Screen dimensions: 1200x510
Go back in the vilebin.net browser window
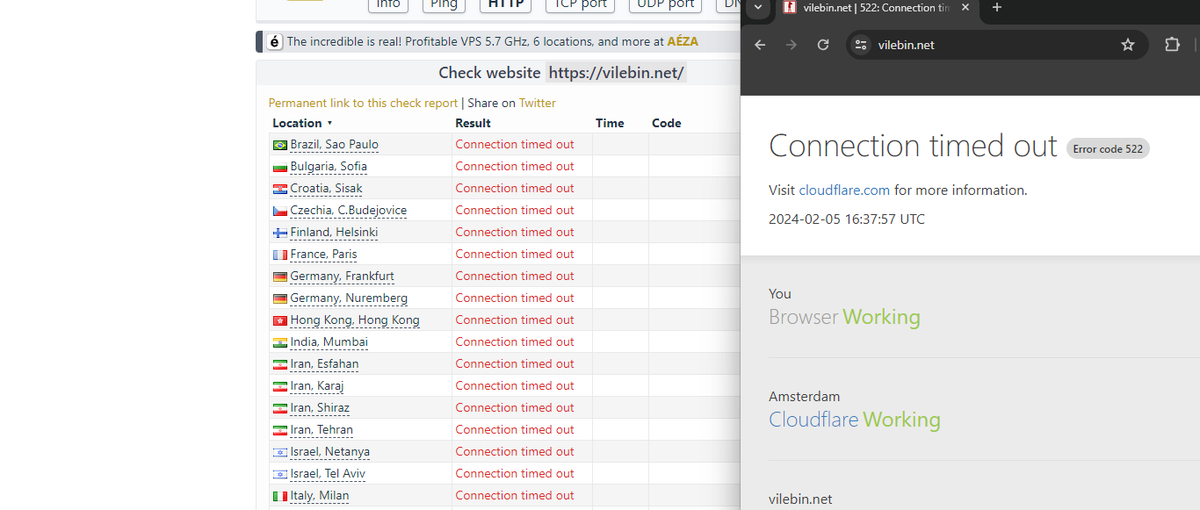(x=760, y=45)
